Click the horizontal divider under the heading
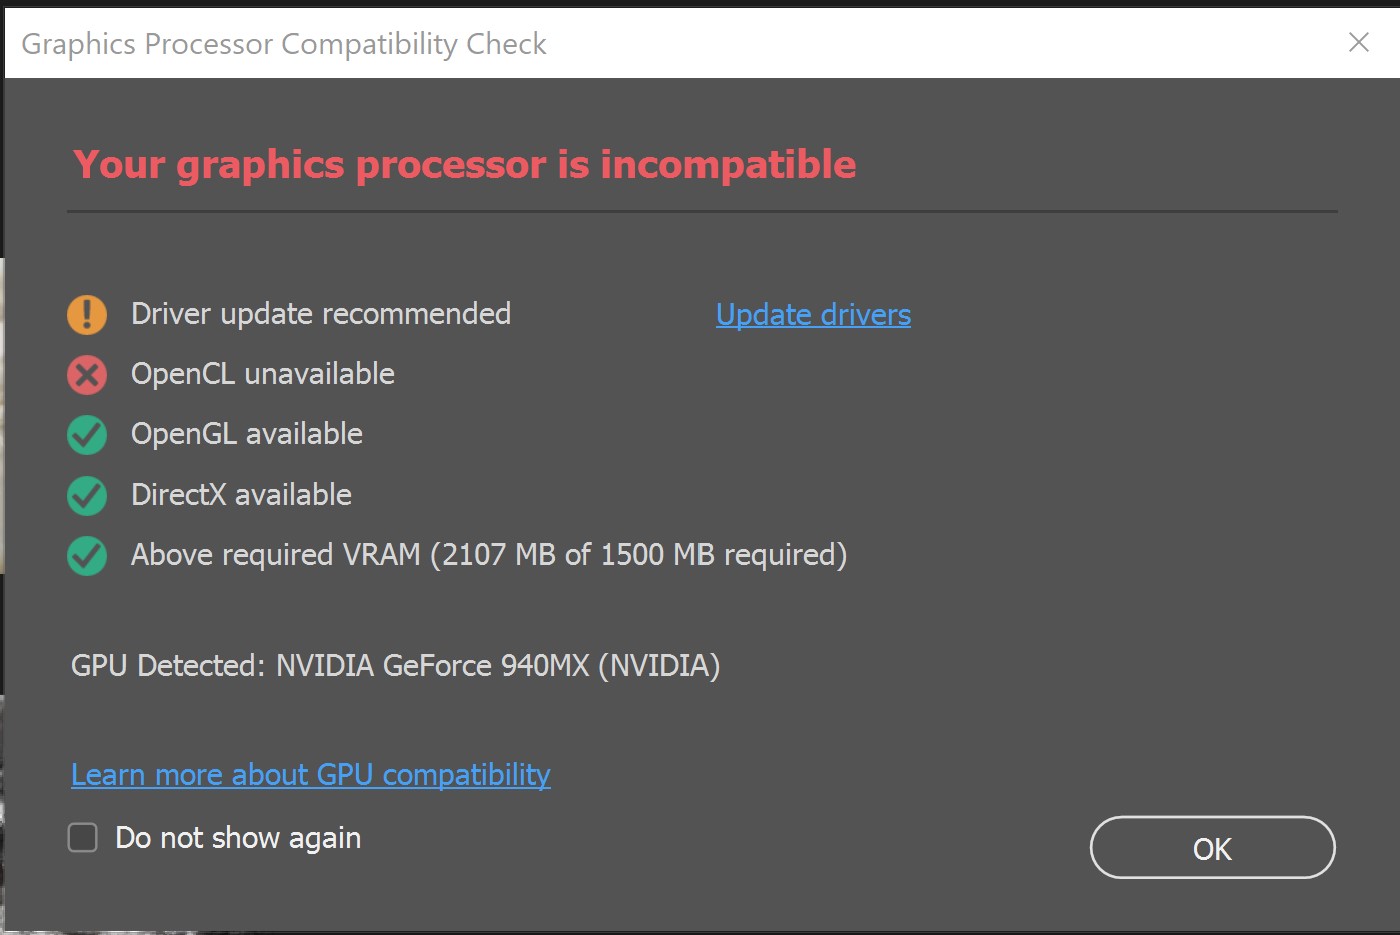This screenshot has height=935, width=1400. 702,212
